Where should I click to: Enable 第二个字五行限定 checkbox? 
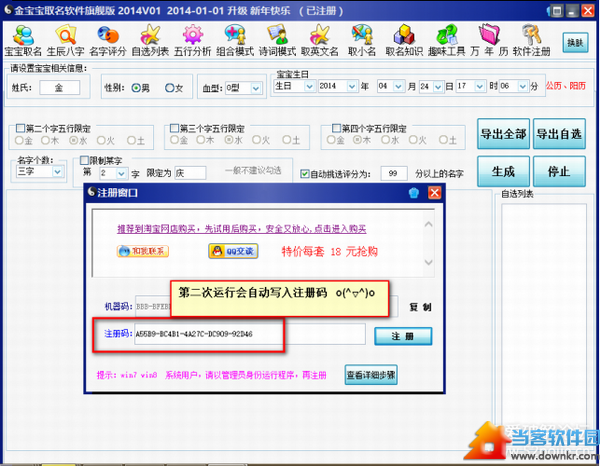(x=20, y=128)
